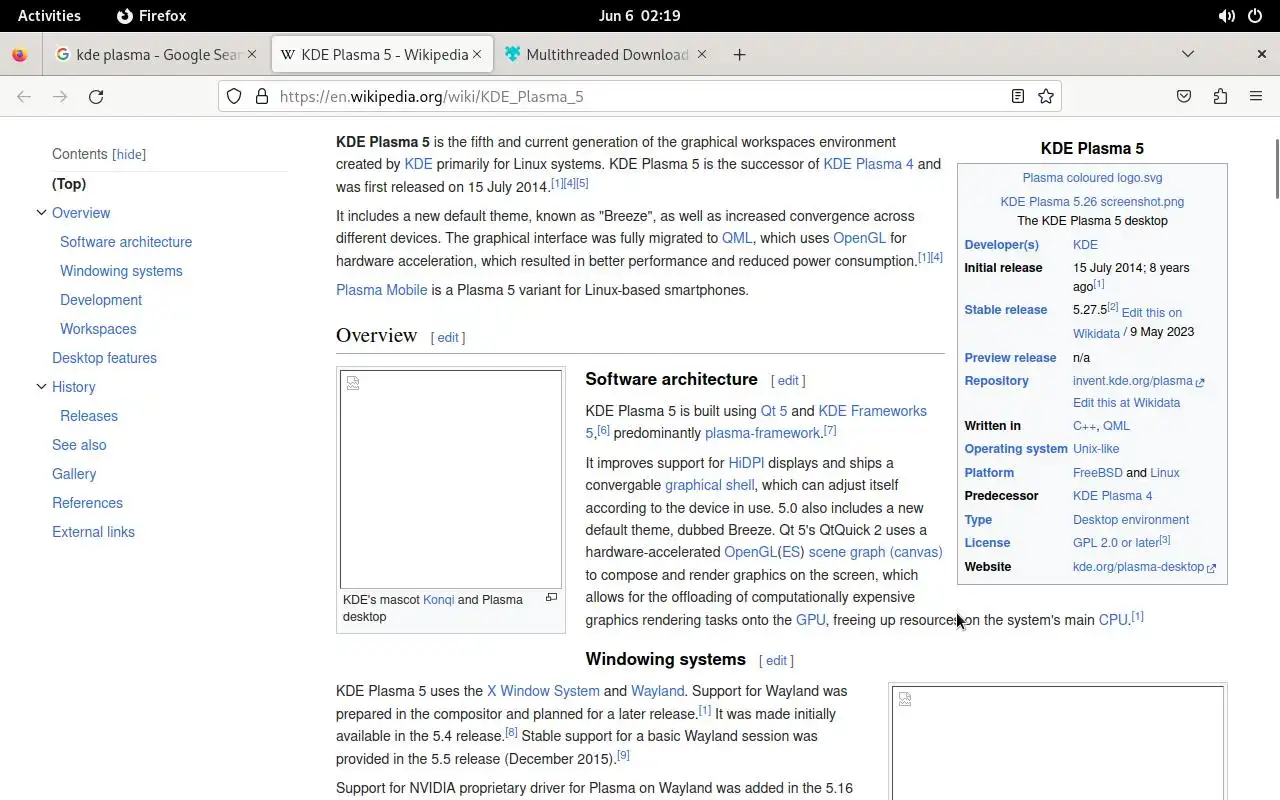Jump to (Top) in contents
This screenshot has height=800, width=1280.
69,184
